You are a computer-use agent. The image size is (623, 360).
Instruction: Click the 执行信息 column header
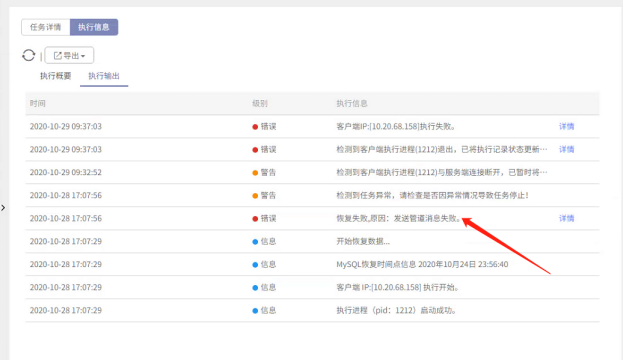352,103
